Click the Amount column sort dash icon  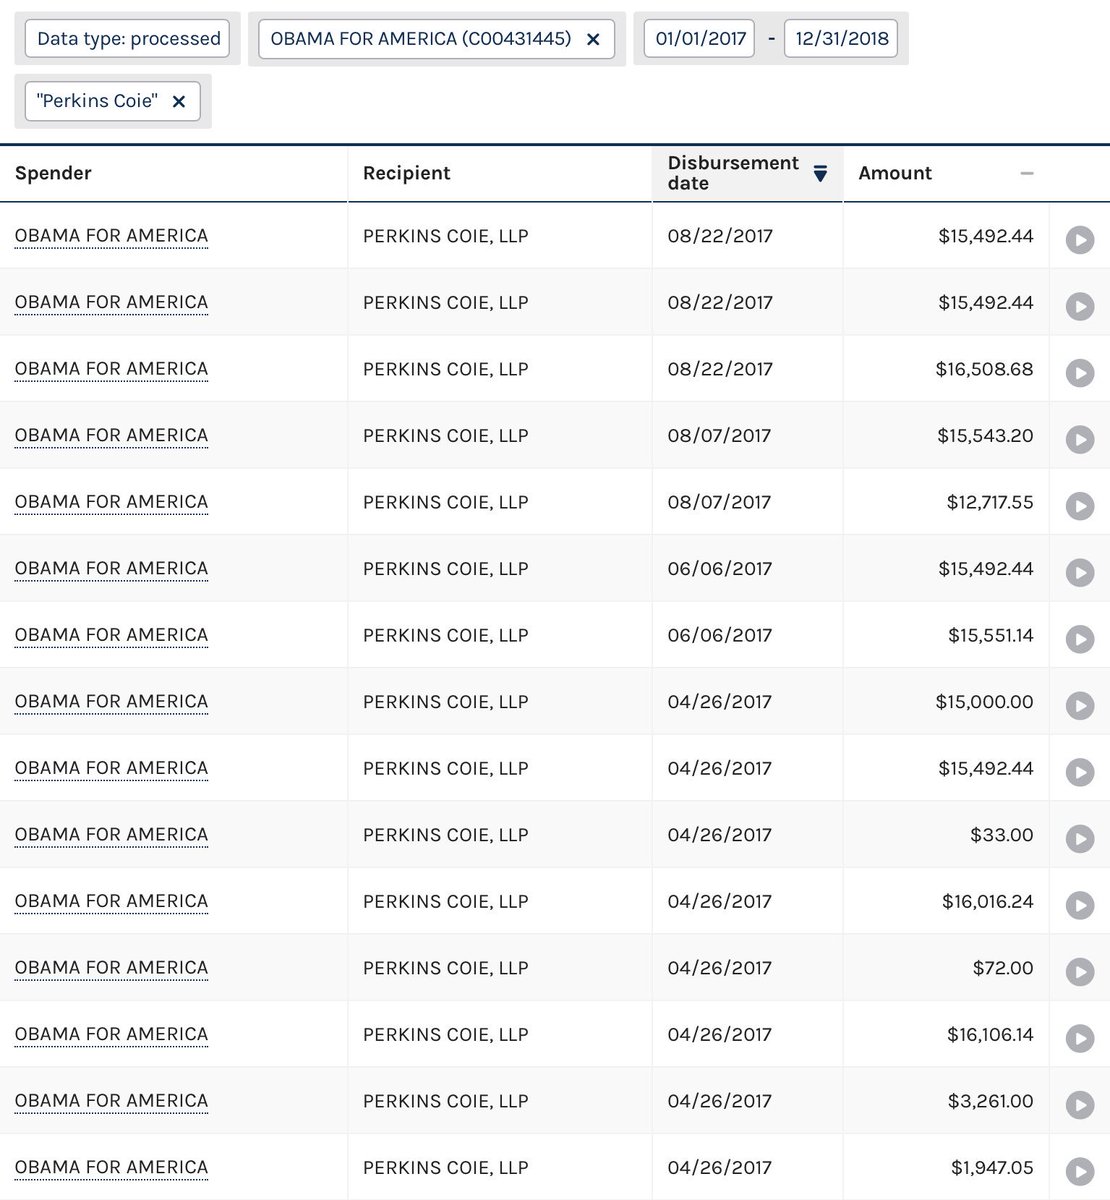click(x=1027, y=173)
